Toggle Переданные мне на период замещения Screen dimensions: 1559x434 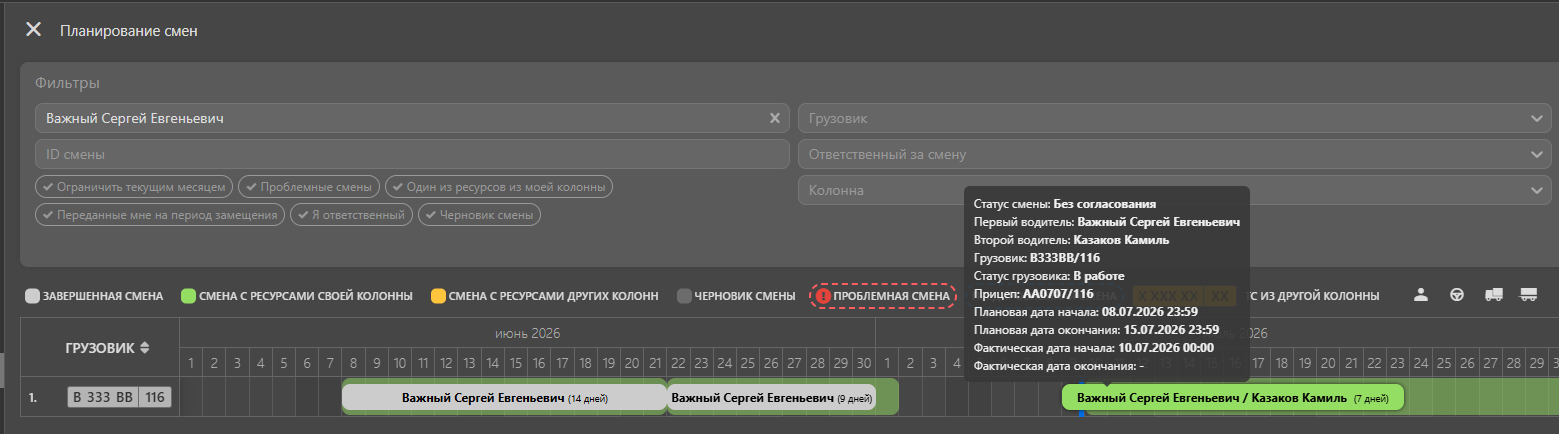pyautogui.click(x=160, y=214)
